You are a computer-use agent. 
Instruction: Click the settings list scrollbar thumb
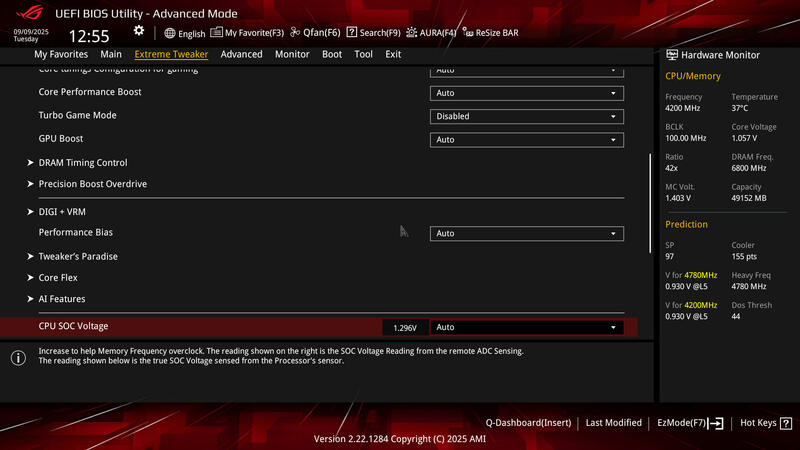(x=650, y=203)
